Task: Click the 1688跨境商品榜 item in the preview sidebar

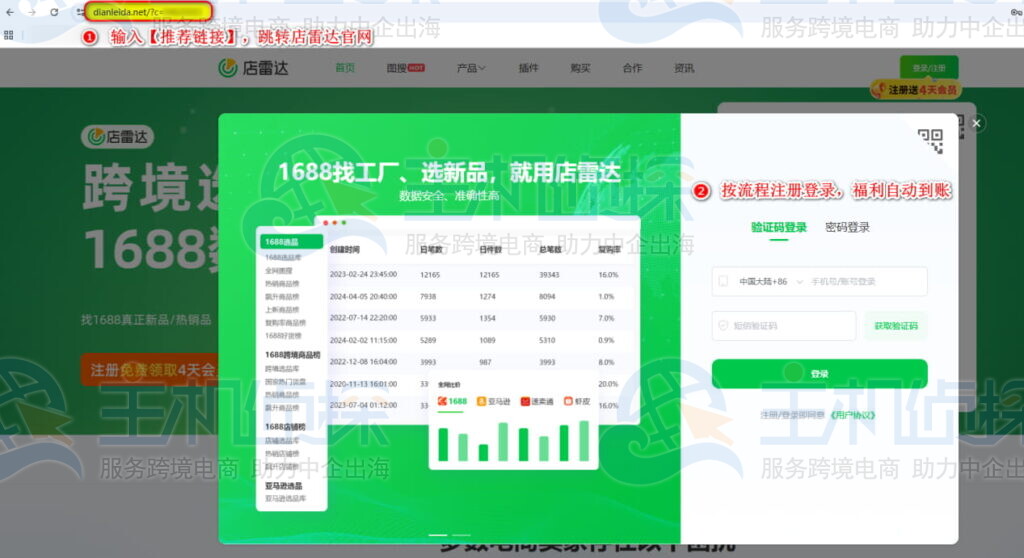Action: 292,355
